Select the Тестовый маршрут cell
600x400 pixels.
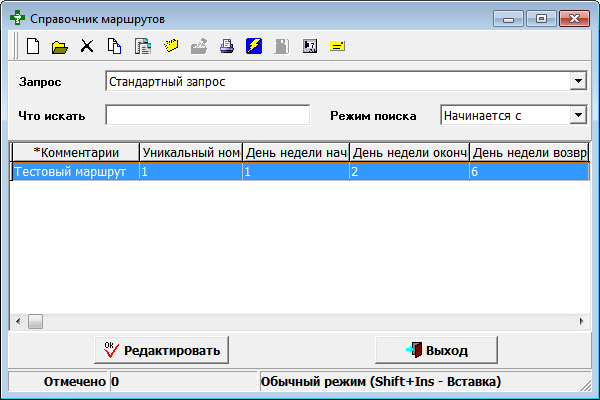[76, 171]
